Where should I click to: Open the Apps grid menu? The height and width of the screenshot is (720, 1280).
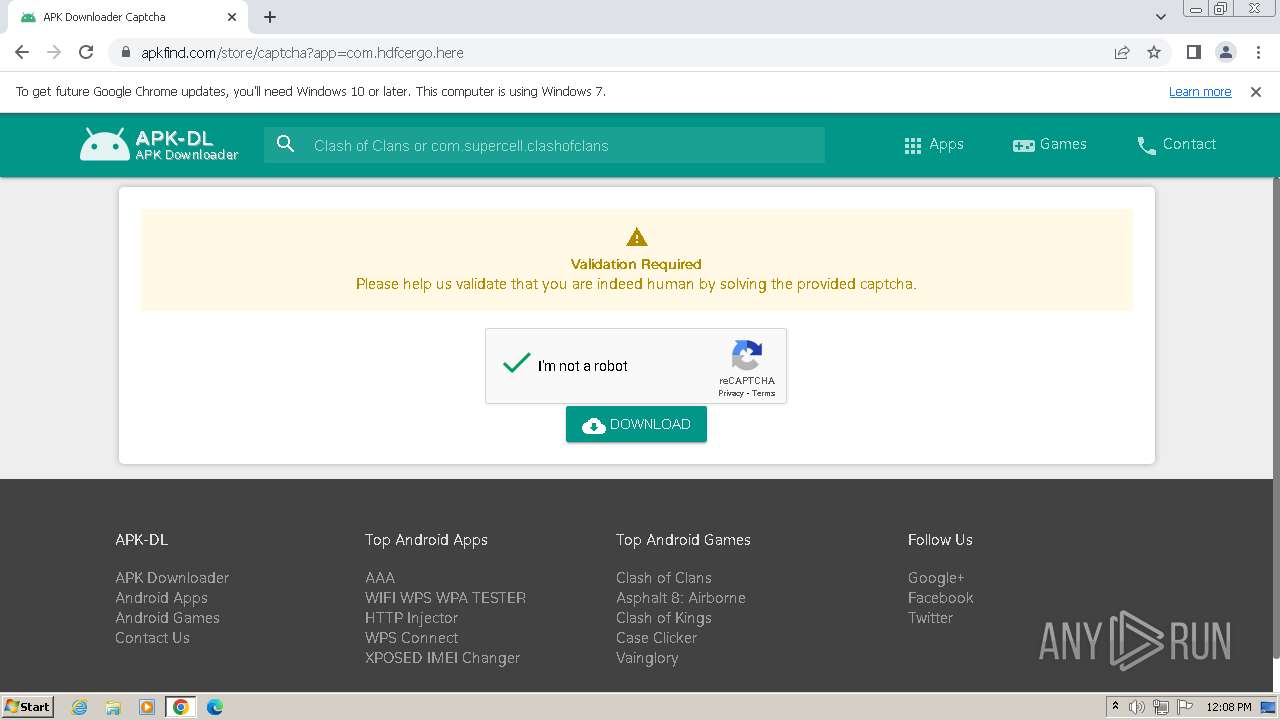click(x=933, y=145)
